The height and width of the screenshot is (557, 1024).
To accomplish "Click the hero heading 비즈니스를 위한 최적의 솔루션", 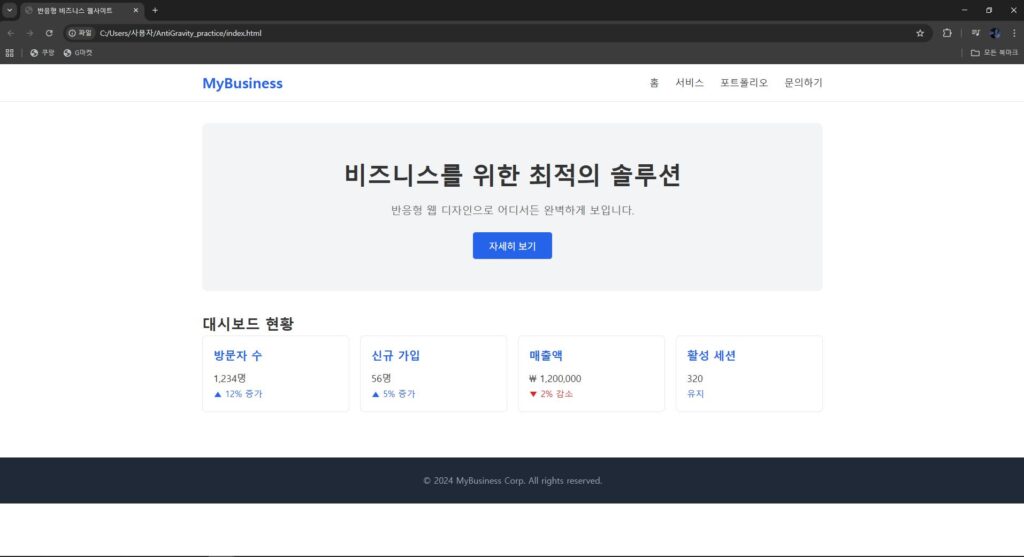I will pos(512,175).
